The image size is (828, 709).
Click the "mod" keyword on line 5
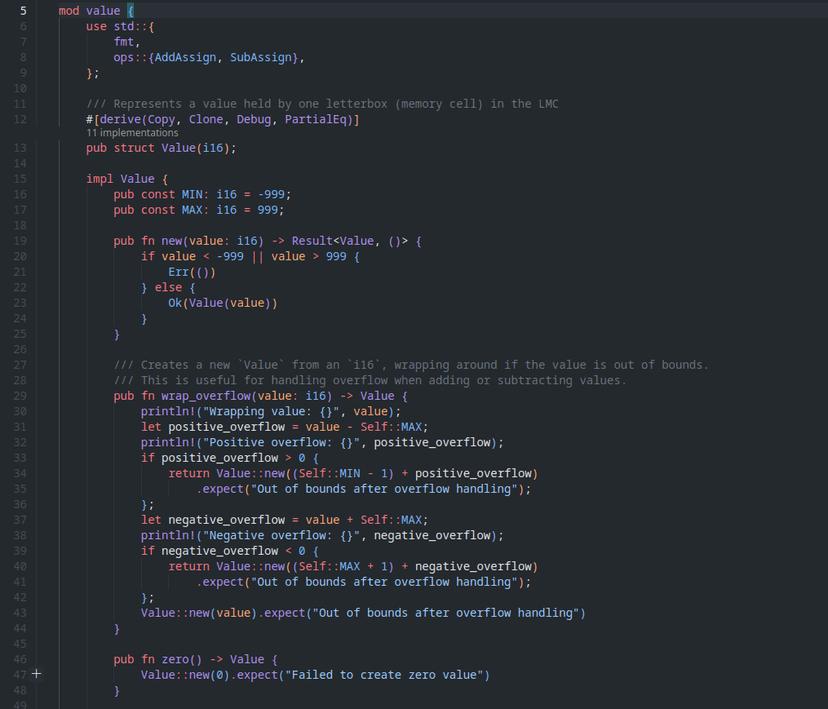point(68,10)
